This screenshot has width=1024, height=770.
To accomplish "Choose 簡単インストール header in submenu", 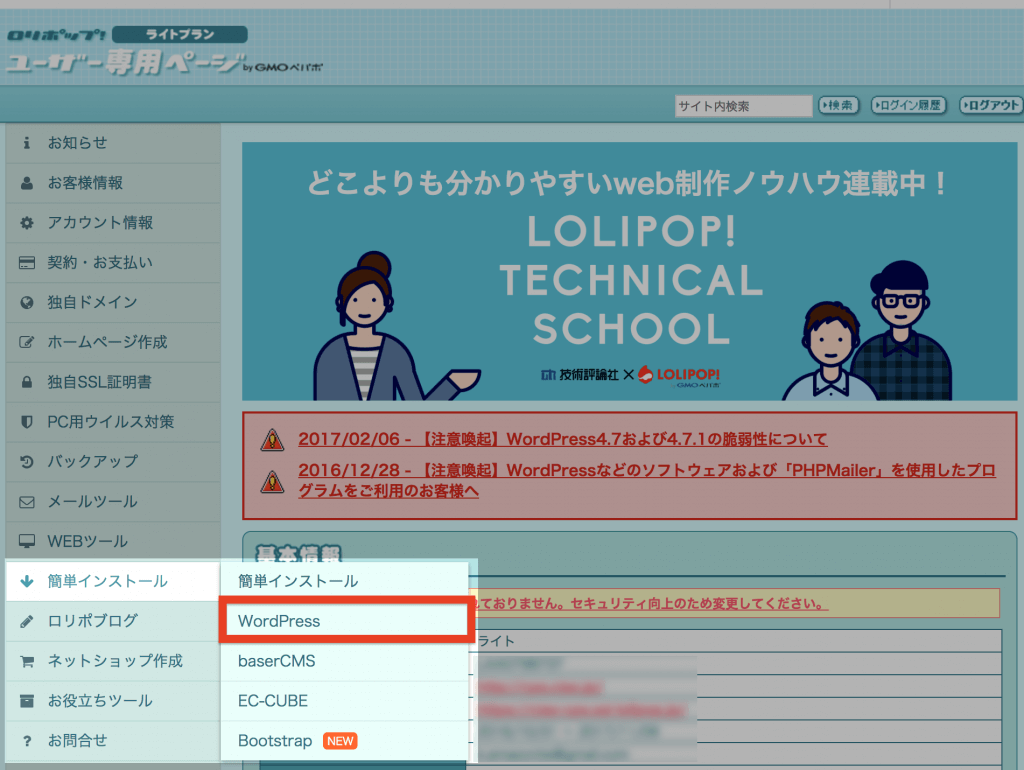I will tap(345, 581).
